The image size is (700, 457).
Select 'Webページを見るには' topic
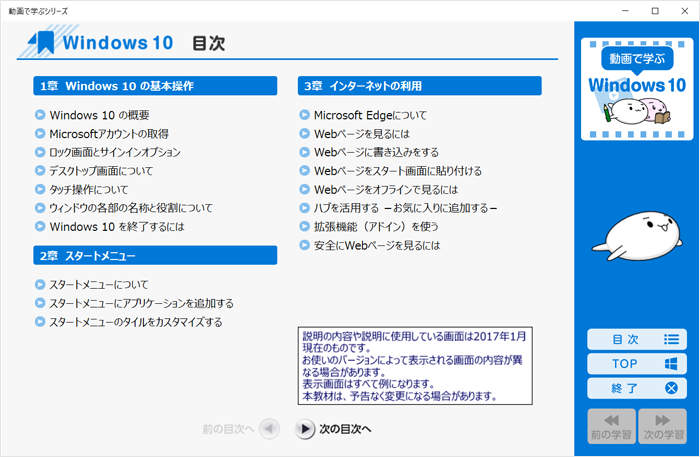tap(362, 134)
